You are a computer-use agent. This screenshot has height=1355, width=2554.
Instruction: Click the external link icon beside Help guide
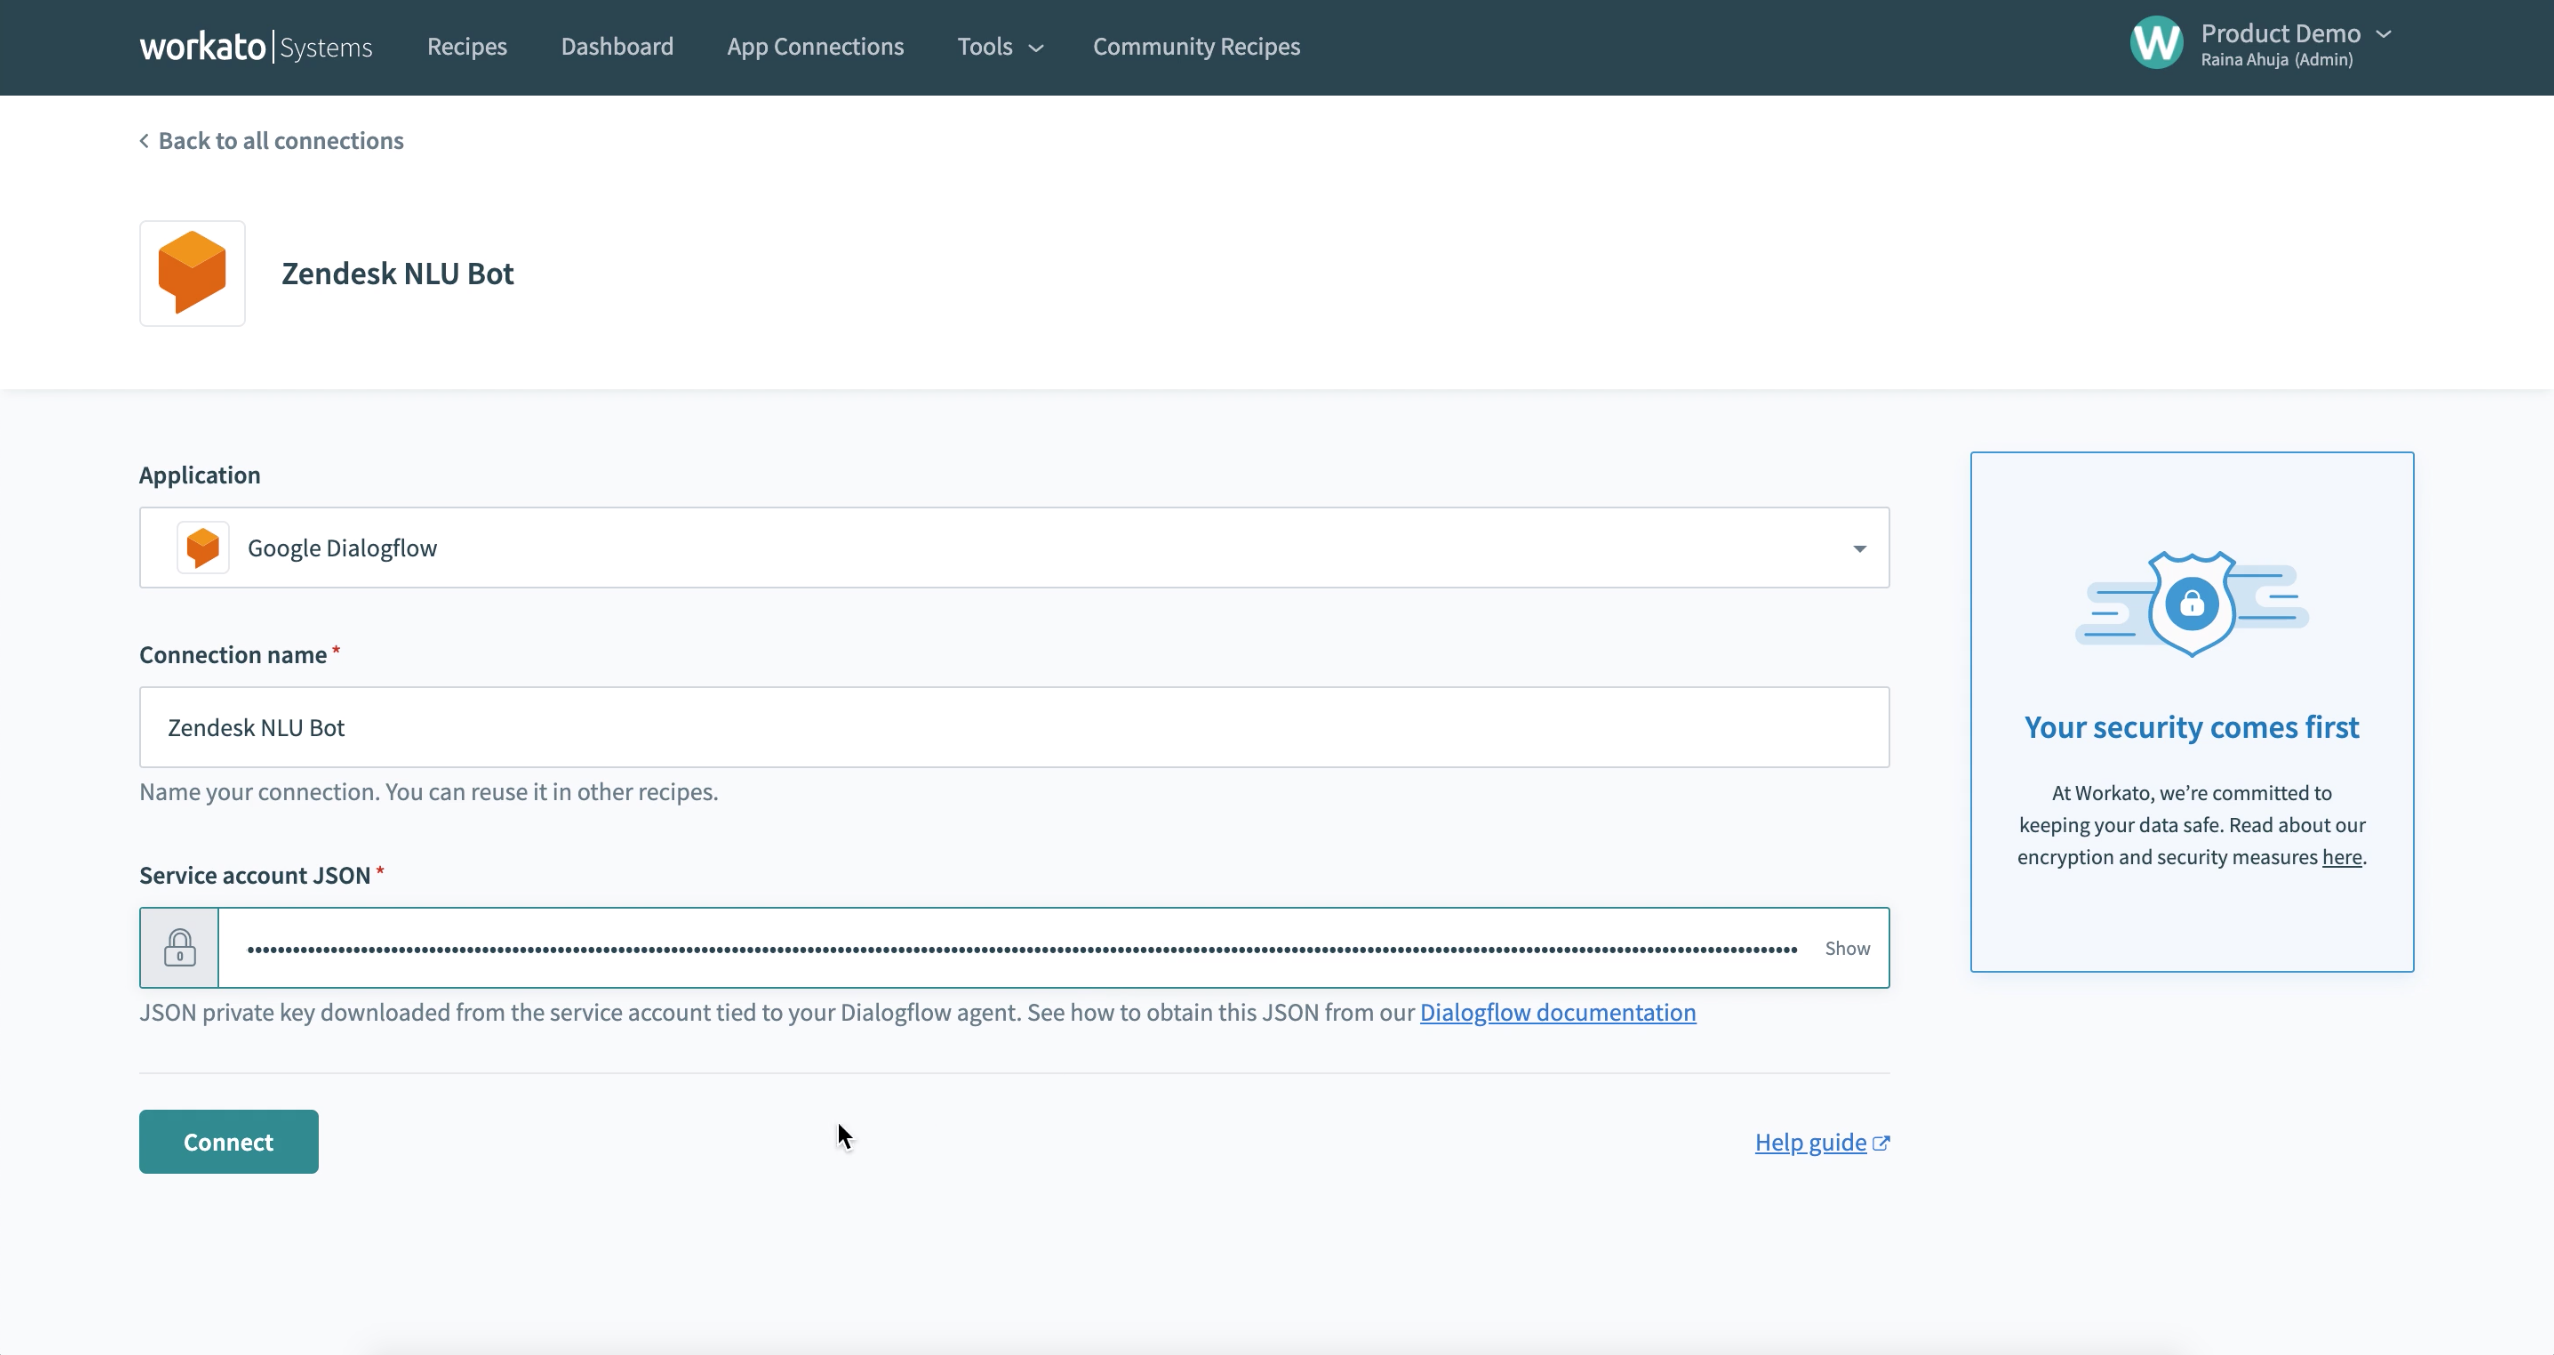tap(1881, 1143)
